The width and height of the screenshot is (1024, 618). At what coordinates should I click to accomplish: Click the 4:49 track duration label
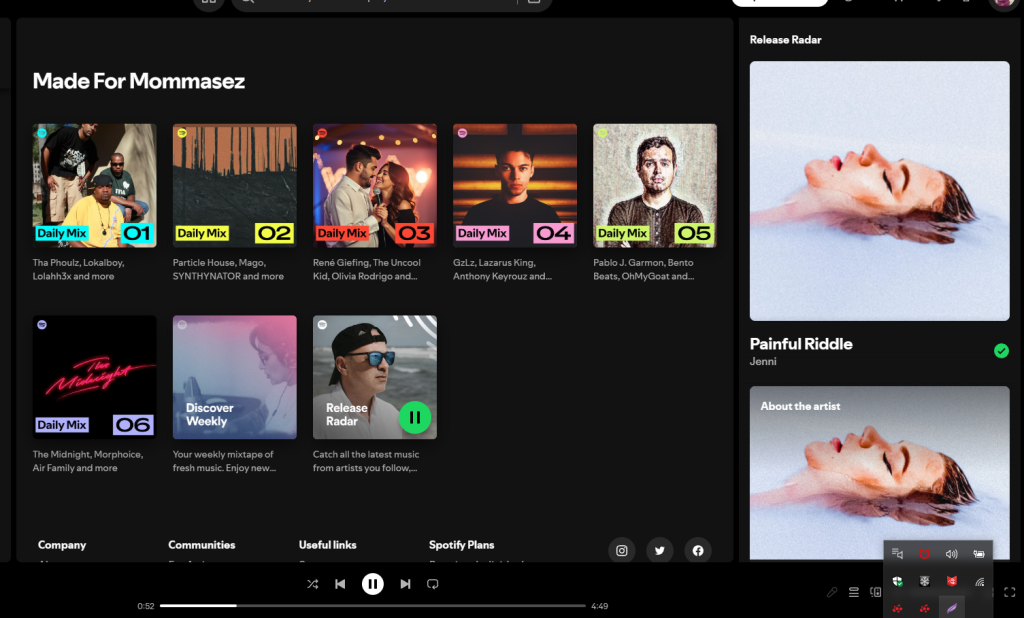point(600,606)
